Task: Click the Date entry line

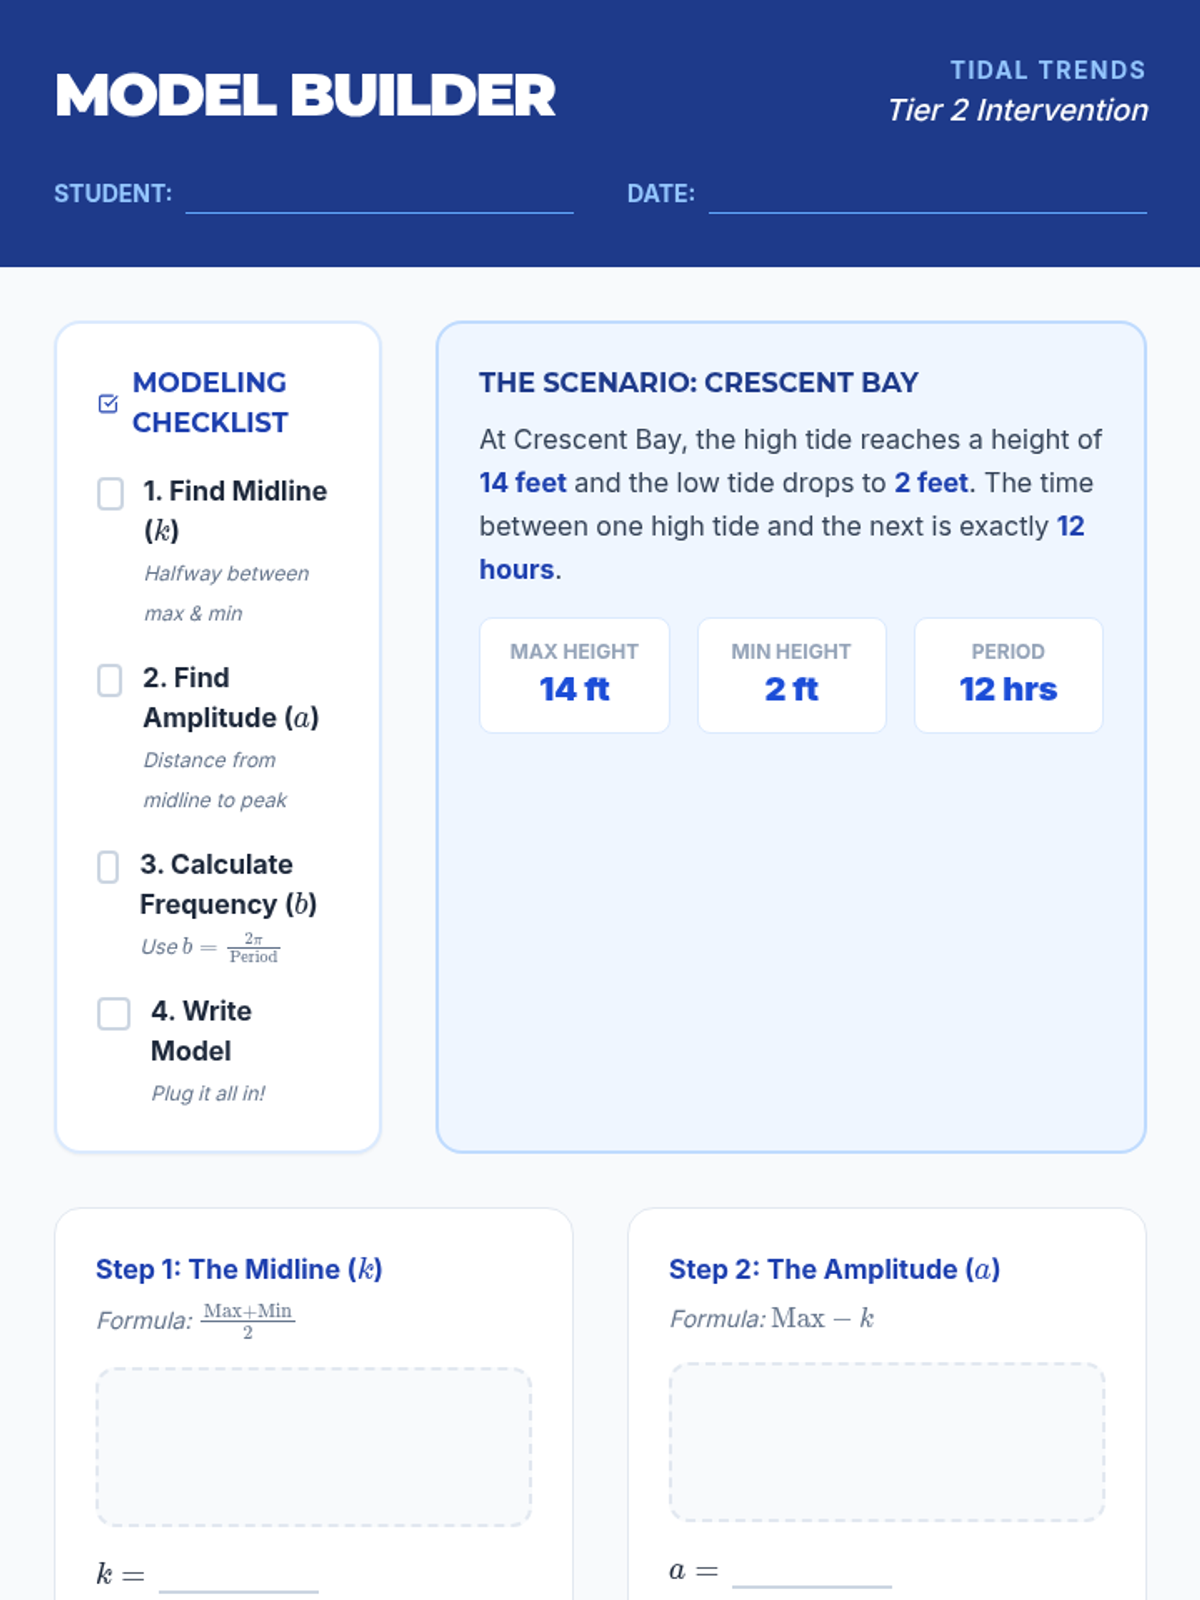Action: pyautogui.click(x=927, y=196)
